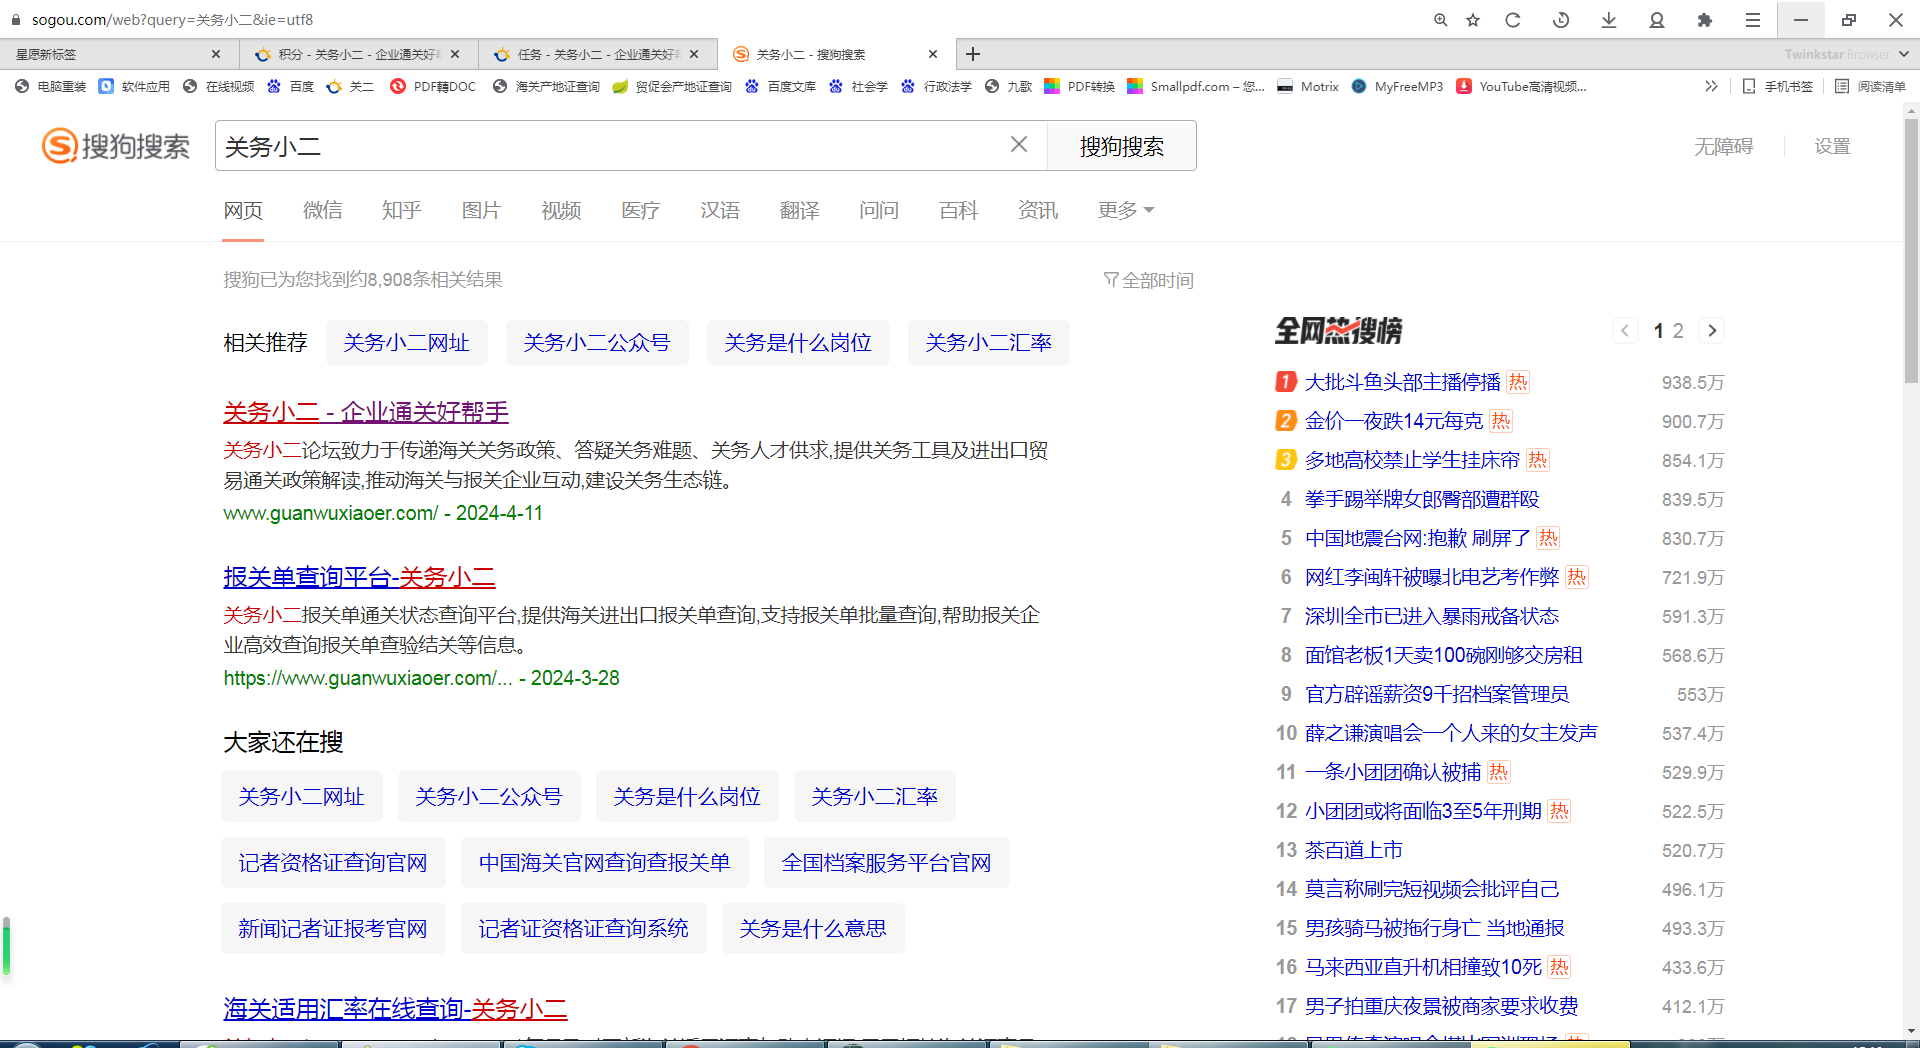1920x1048 pixels.
Task: Click the 搜狗搜索 search button
Action: (x=1122, y=146)
